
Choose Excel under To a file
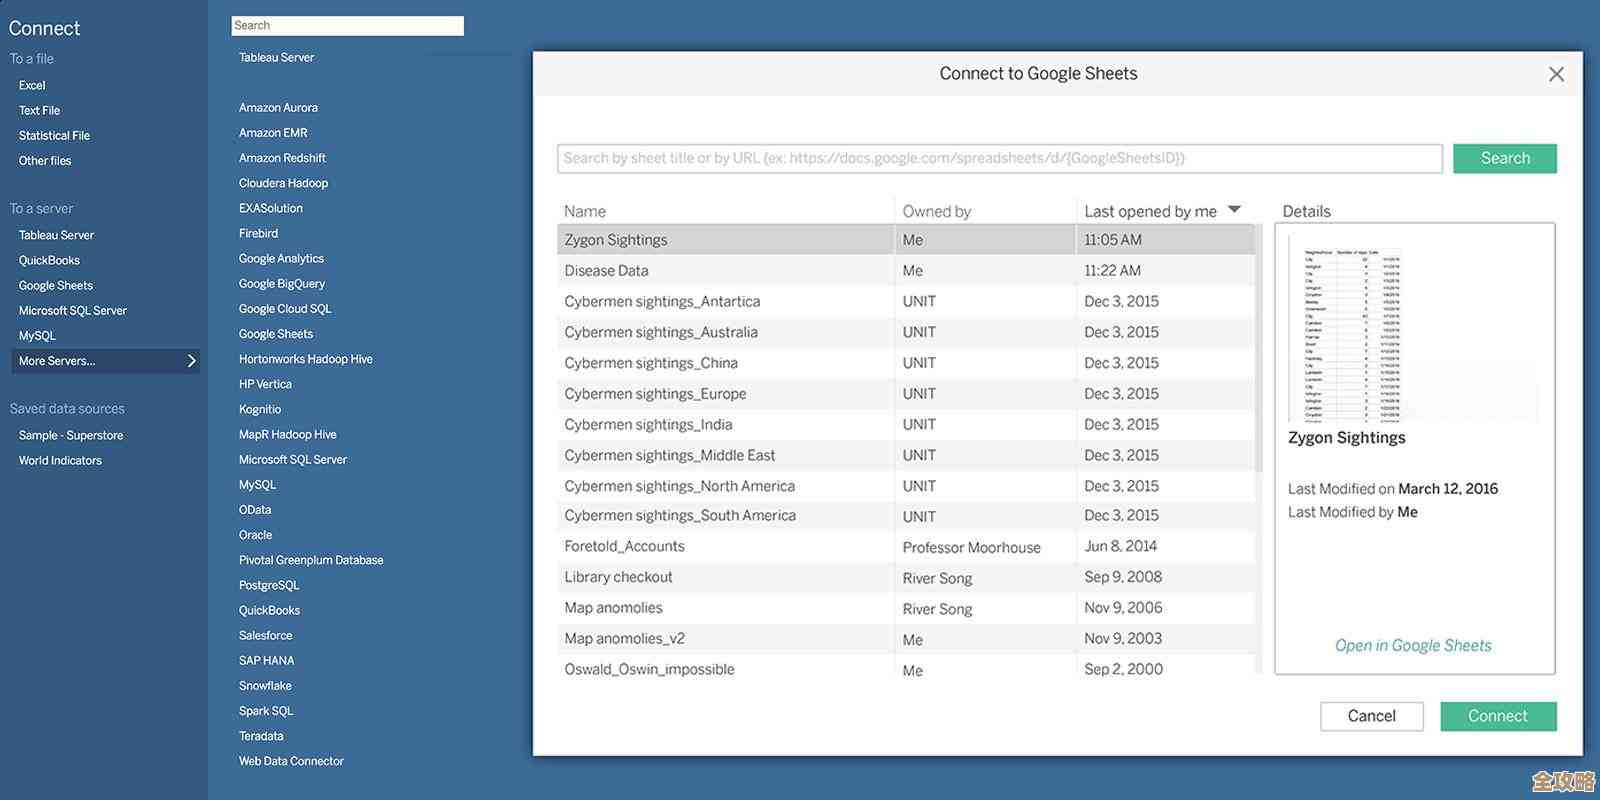32,85
